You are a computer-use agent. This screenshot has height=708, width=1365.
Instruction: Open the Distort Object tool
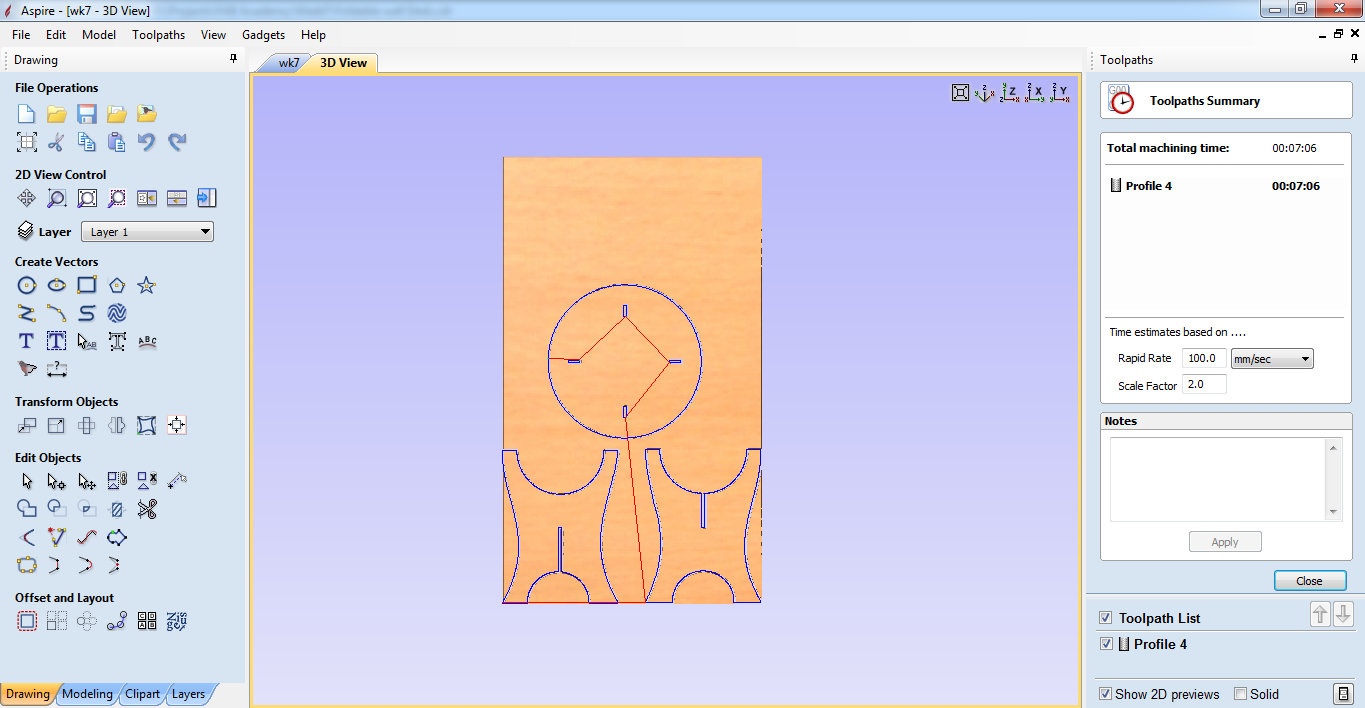point(147,425)
